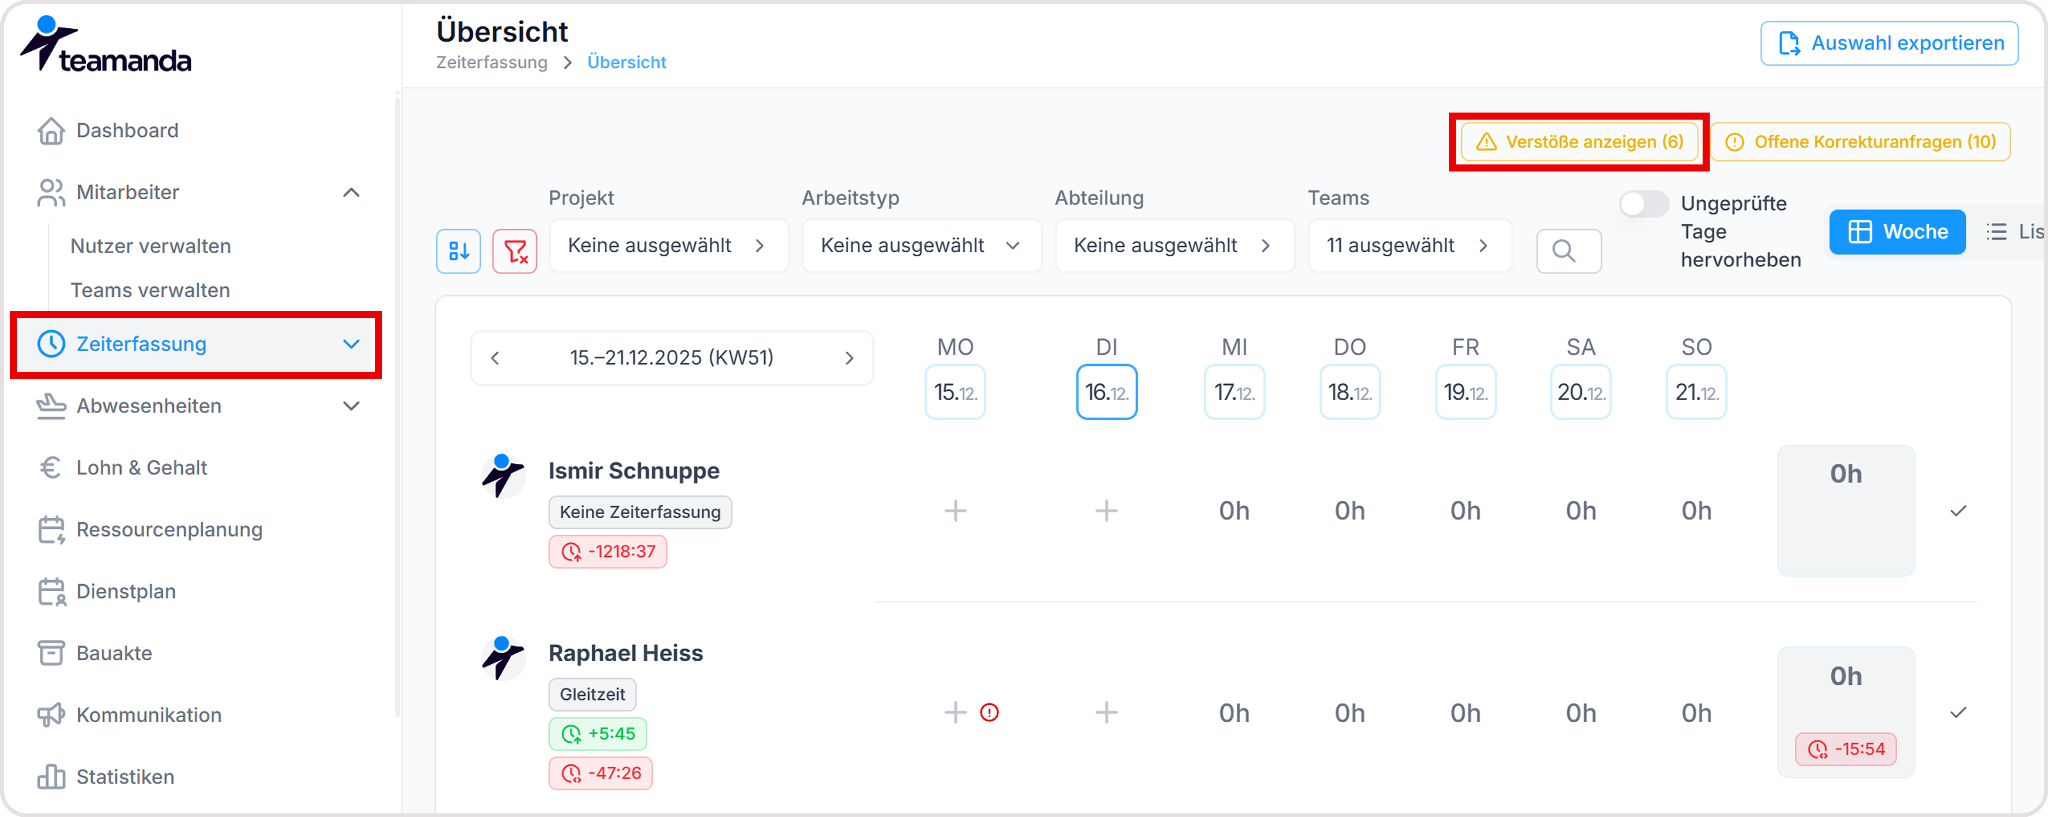The width and height of the screenshot is (2048, 817).
Task: Add Tuesday entry for Raphael Heiss
Action: point(1106,712)
